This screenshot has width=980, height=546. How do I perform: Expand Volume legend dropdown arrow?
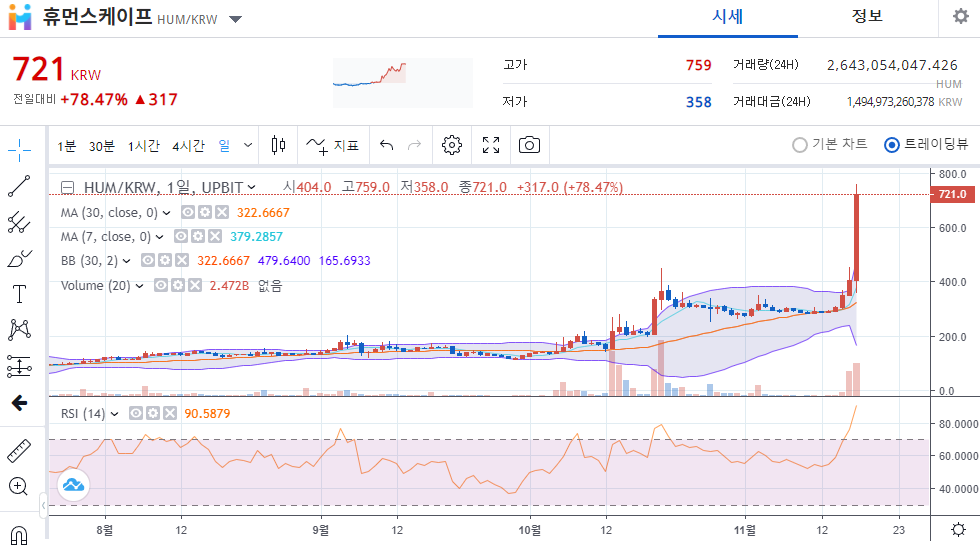(x=139, y=286)
